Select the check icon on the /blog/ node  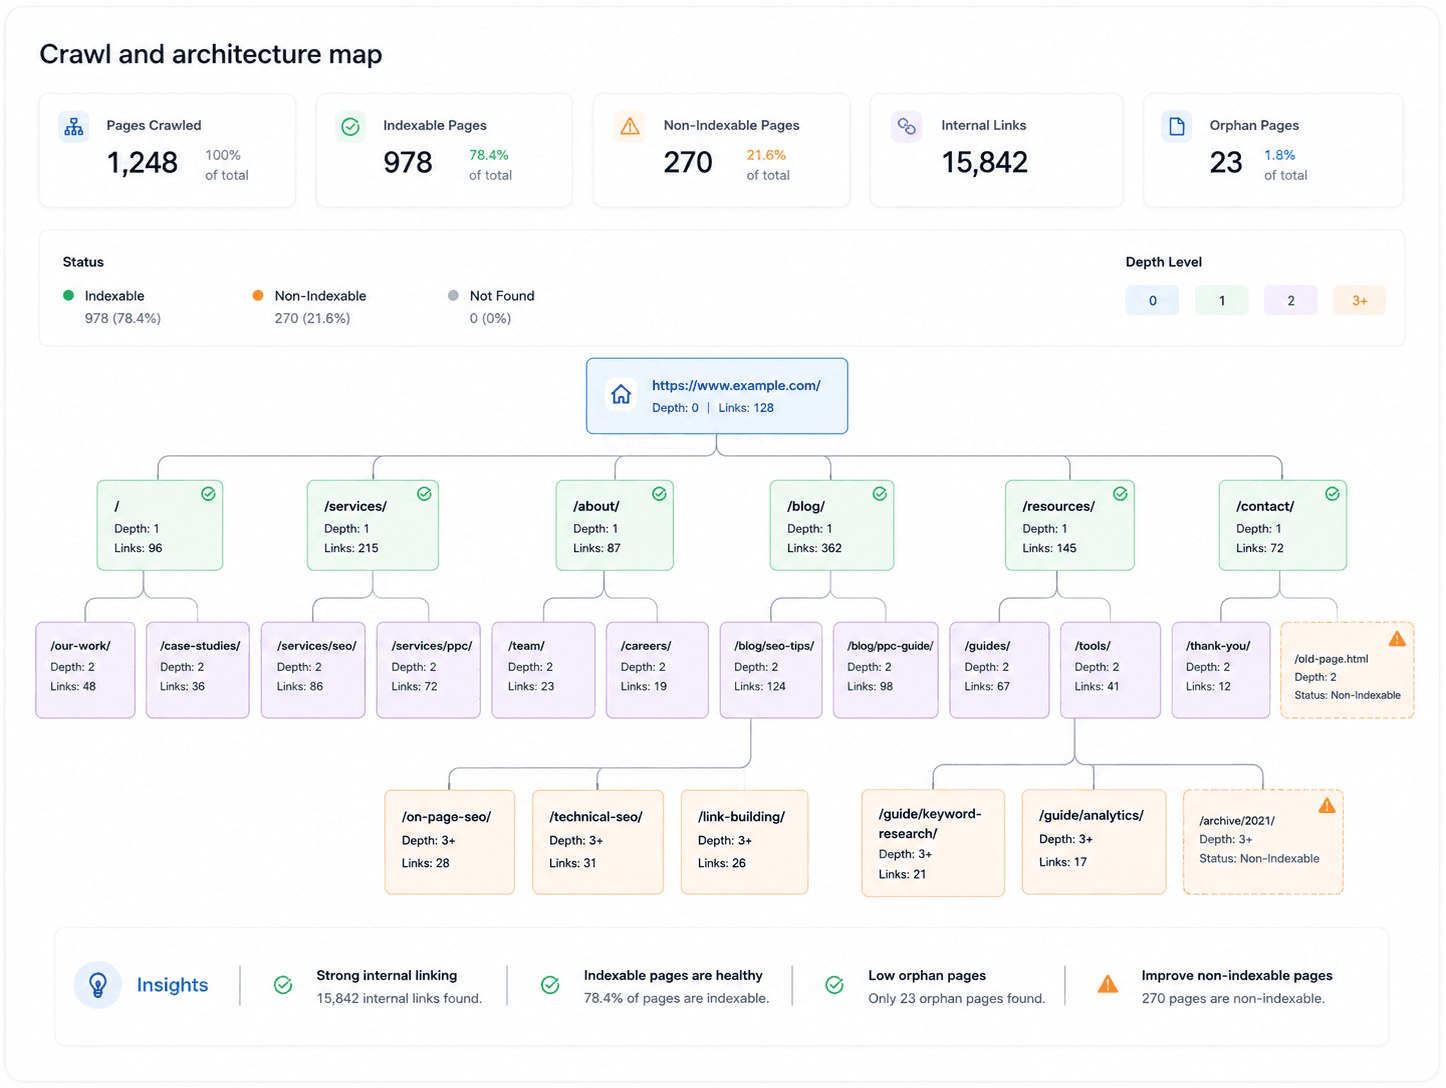[879, 494]
